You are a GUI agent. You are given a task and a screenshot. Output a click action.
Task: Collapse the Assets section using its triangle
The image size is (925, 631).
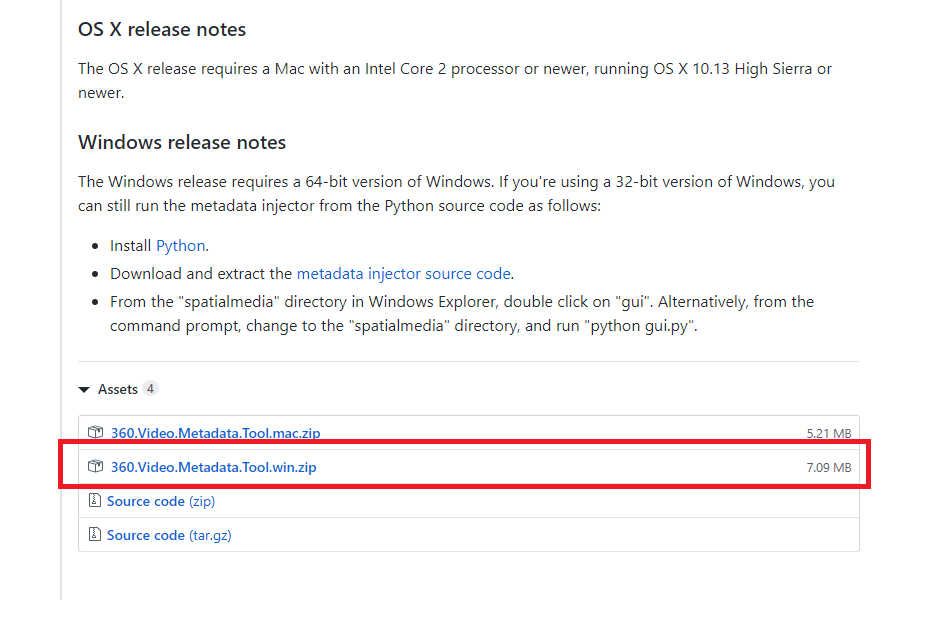pyautogui.click(x=83, y=389)
